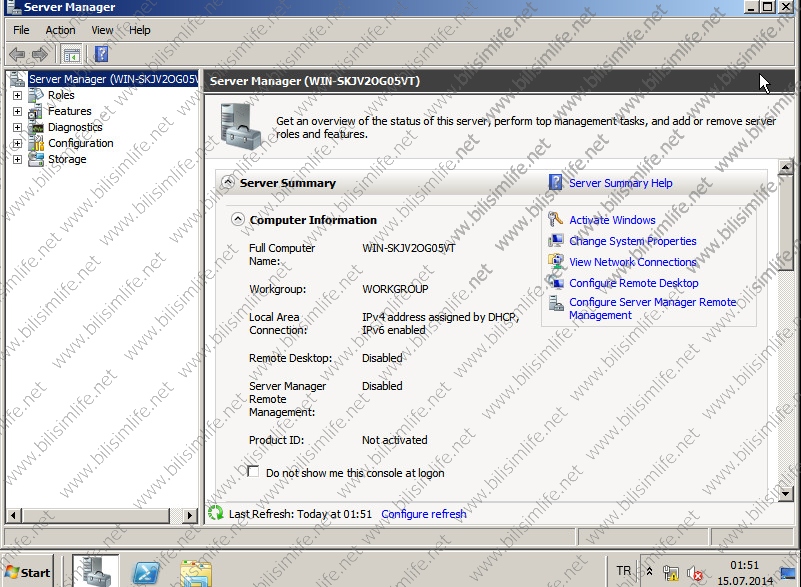The image size is (801, 587).
Task: Select the Features tree item
Action: tap(69, 111)
